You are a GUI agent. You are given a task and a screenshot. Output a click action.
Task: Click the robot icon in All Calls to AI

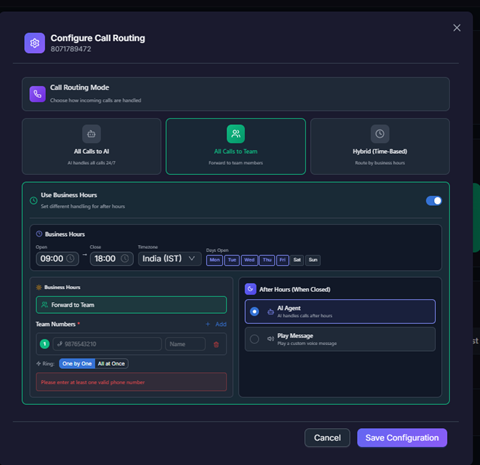pos(91,134)
